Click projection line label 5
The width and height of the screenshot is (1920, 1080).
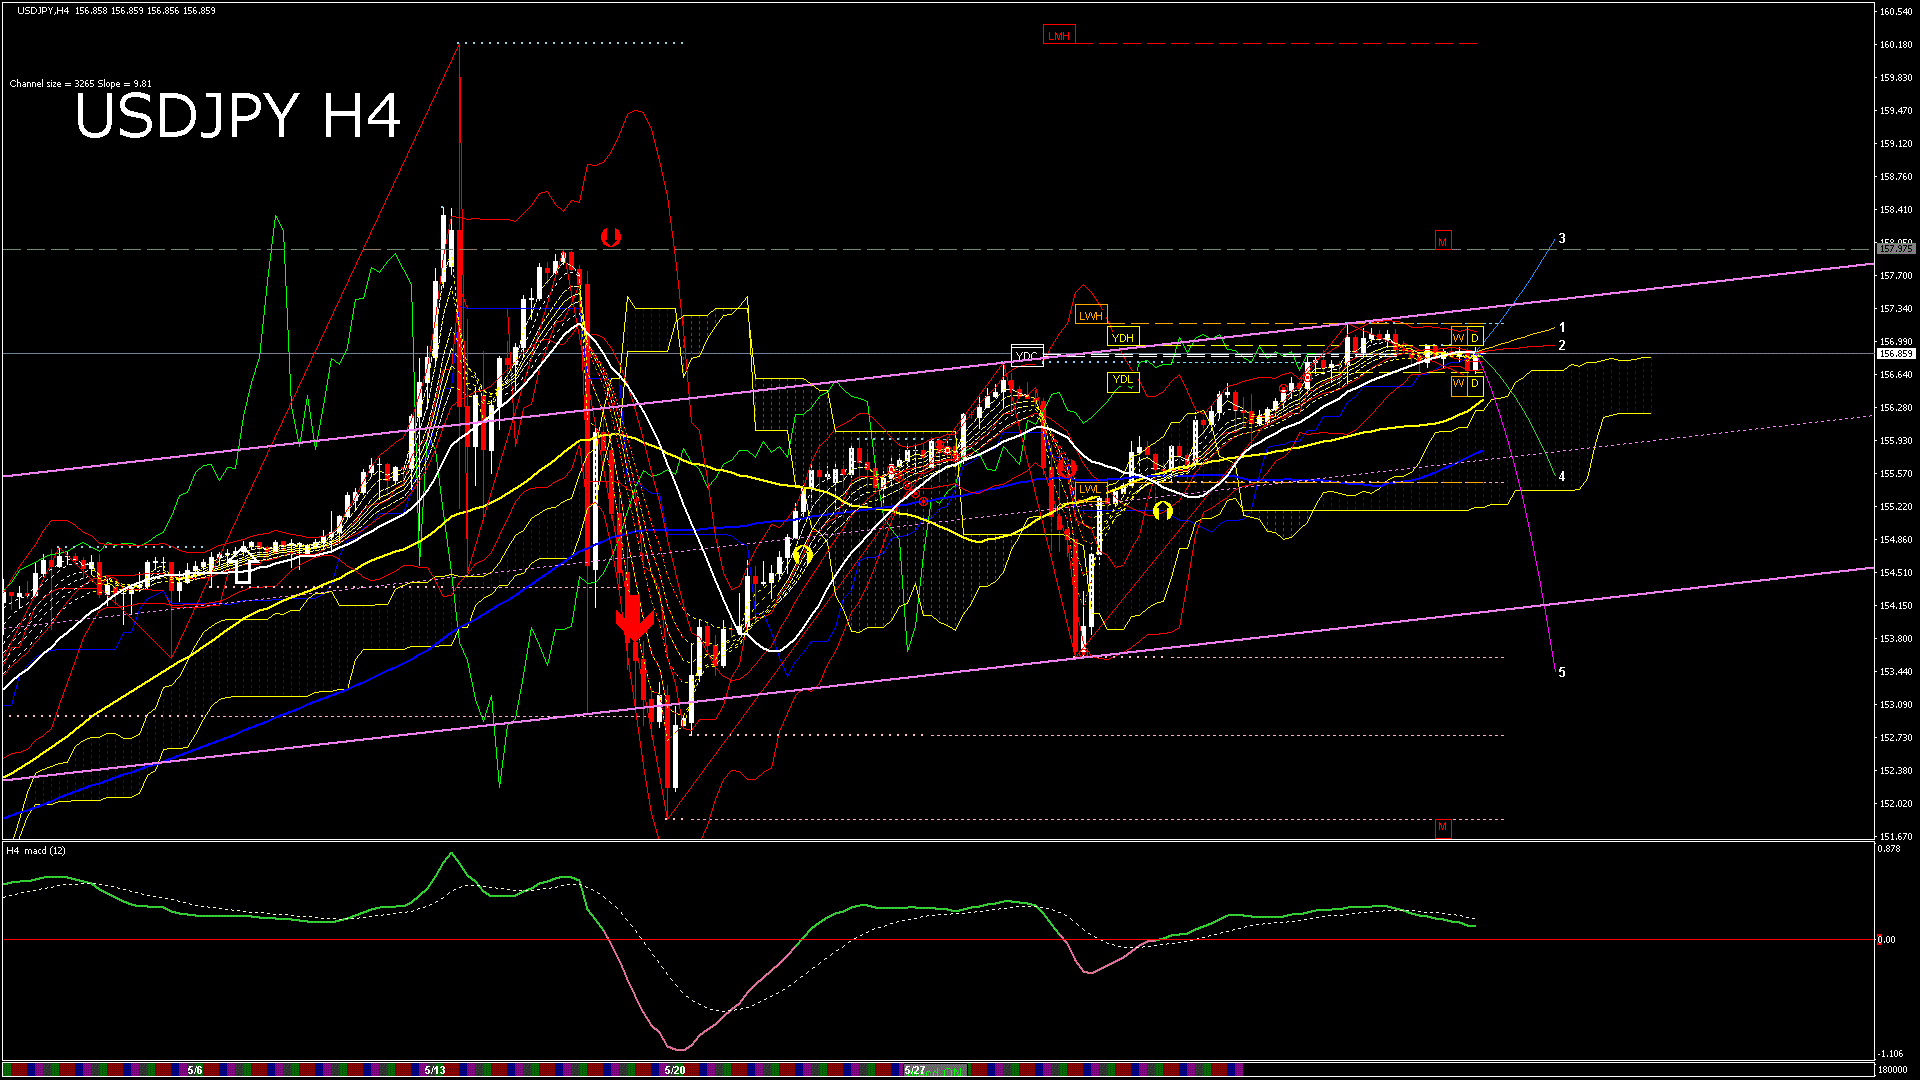pyautogui.click(x=1562, y=672)
